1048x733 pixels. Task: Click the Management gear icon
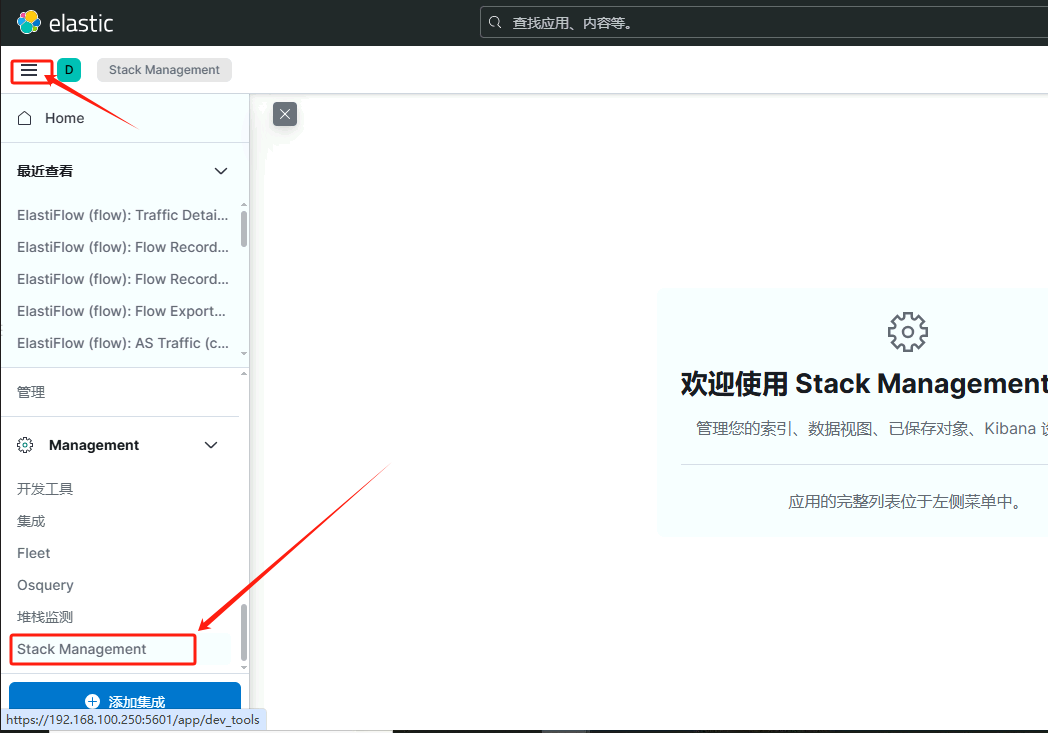(25, 445)
